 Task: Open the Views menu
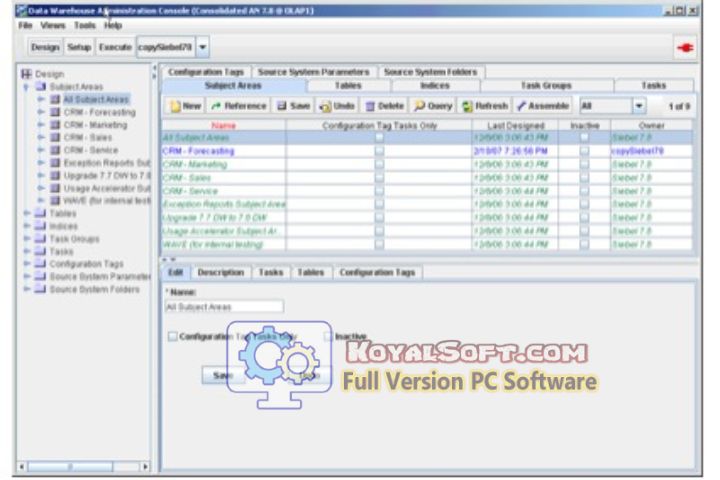coord(53,25)
